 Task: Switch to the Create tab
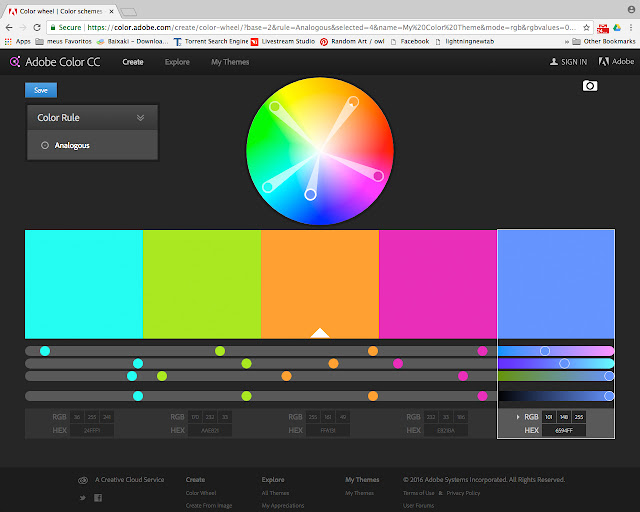[x=133, y=62]
